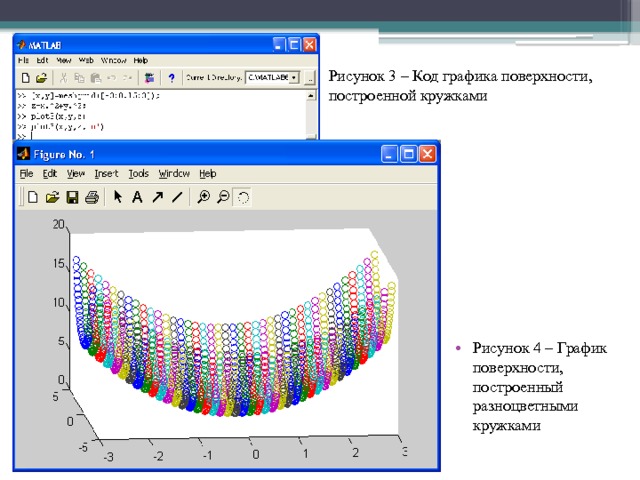
Task: Click Redo arrow in MATLAB toolbar
Action: click(127, 77)
